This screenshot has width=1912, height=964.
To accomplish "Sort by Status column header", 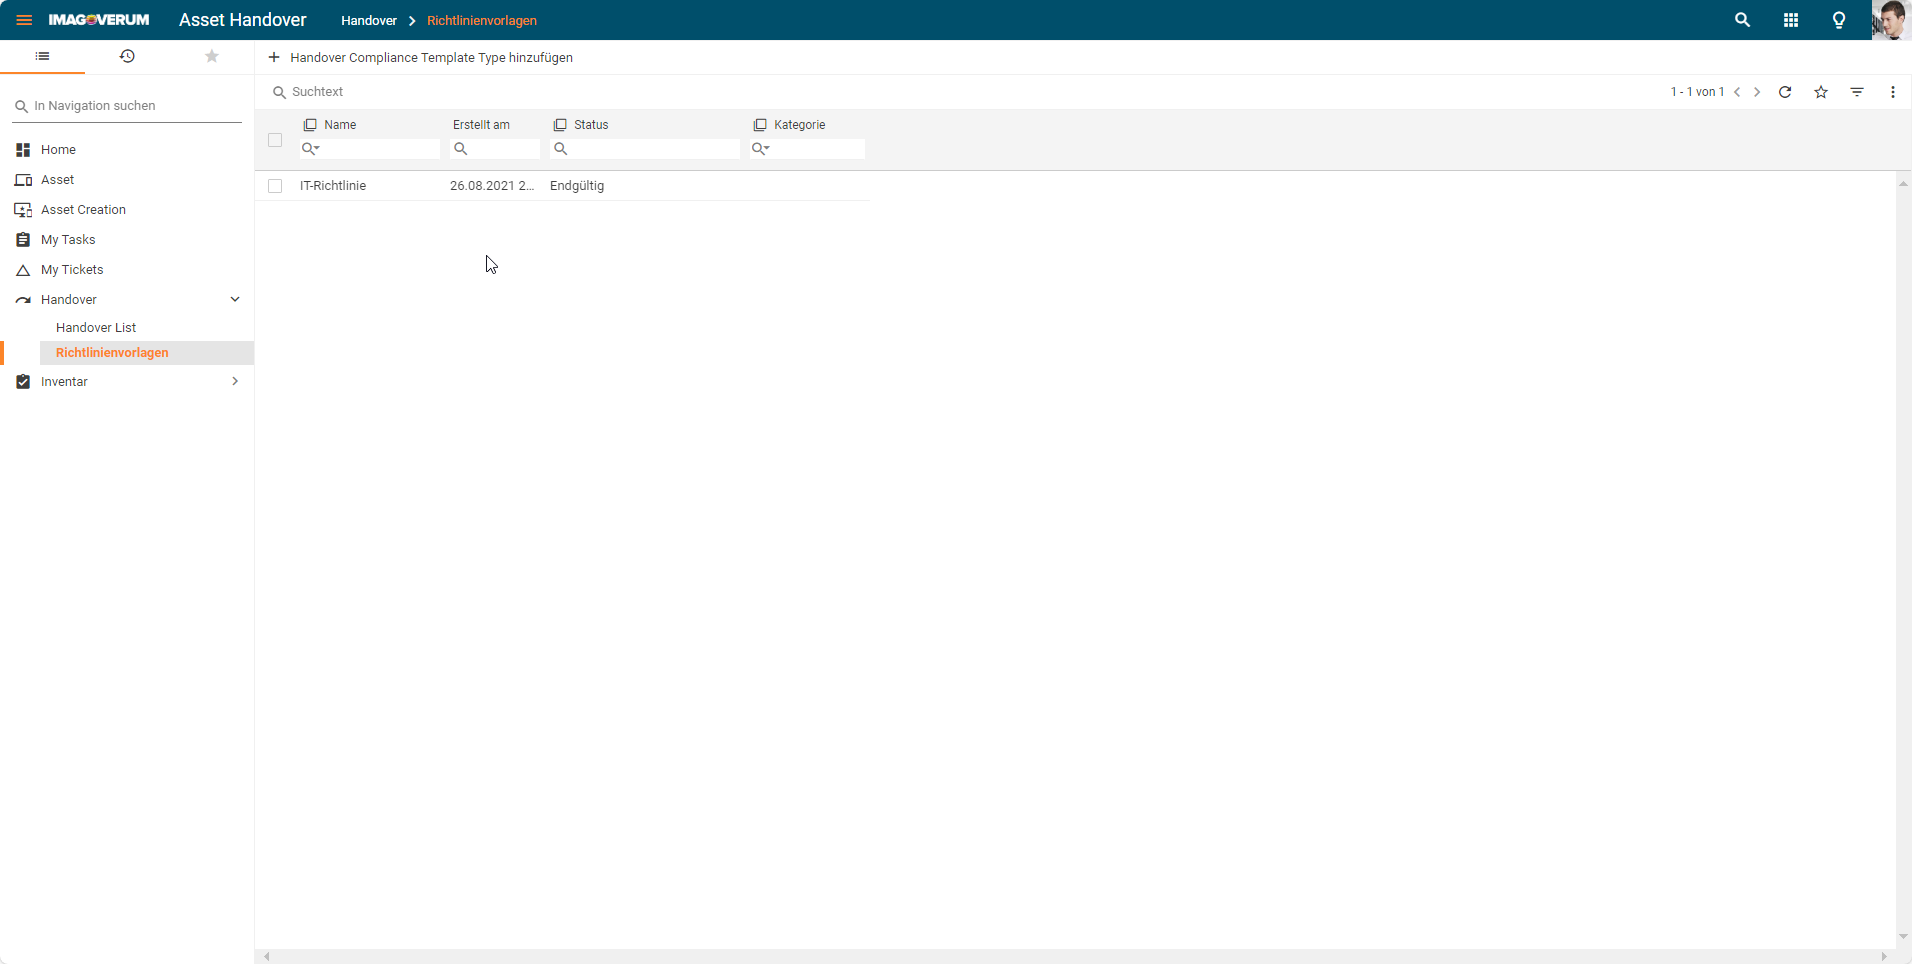I will click(x=591, y=125).
